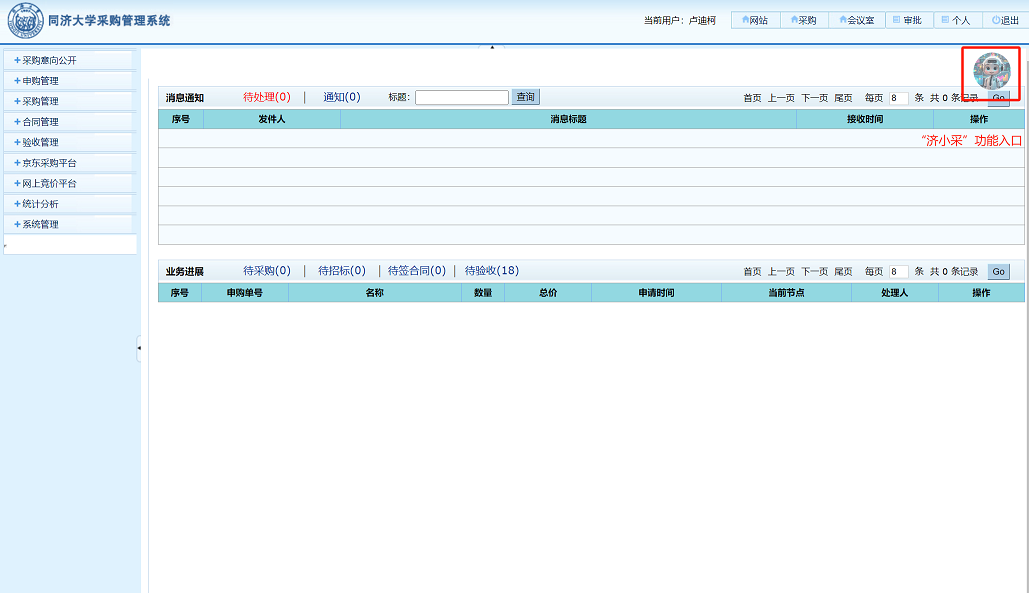Expand 京东采购平台 in the sidebar
The height and width of the screenshot is (593, 1029).
point(68,163)
